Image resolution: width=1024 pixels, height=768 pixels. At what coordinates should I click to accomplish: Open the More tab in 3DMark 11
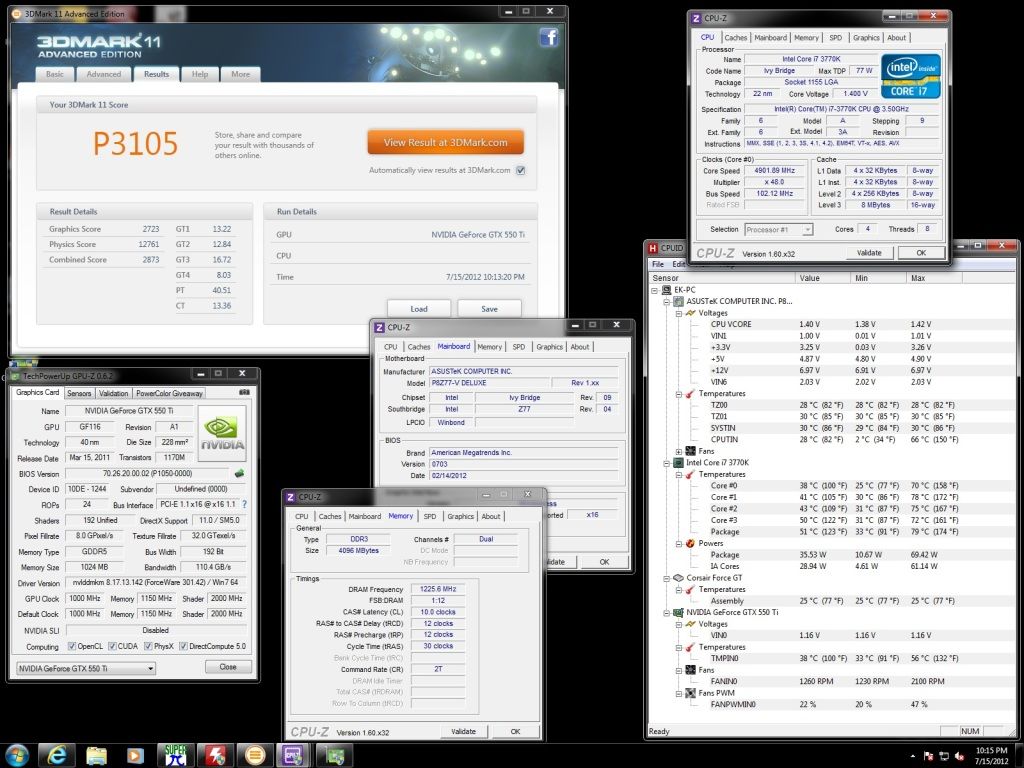[240, 74]
